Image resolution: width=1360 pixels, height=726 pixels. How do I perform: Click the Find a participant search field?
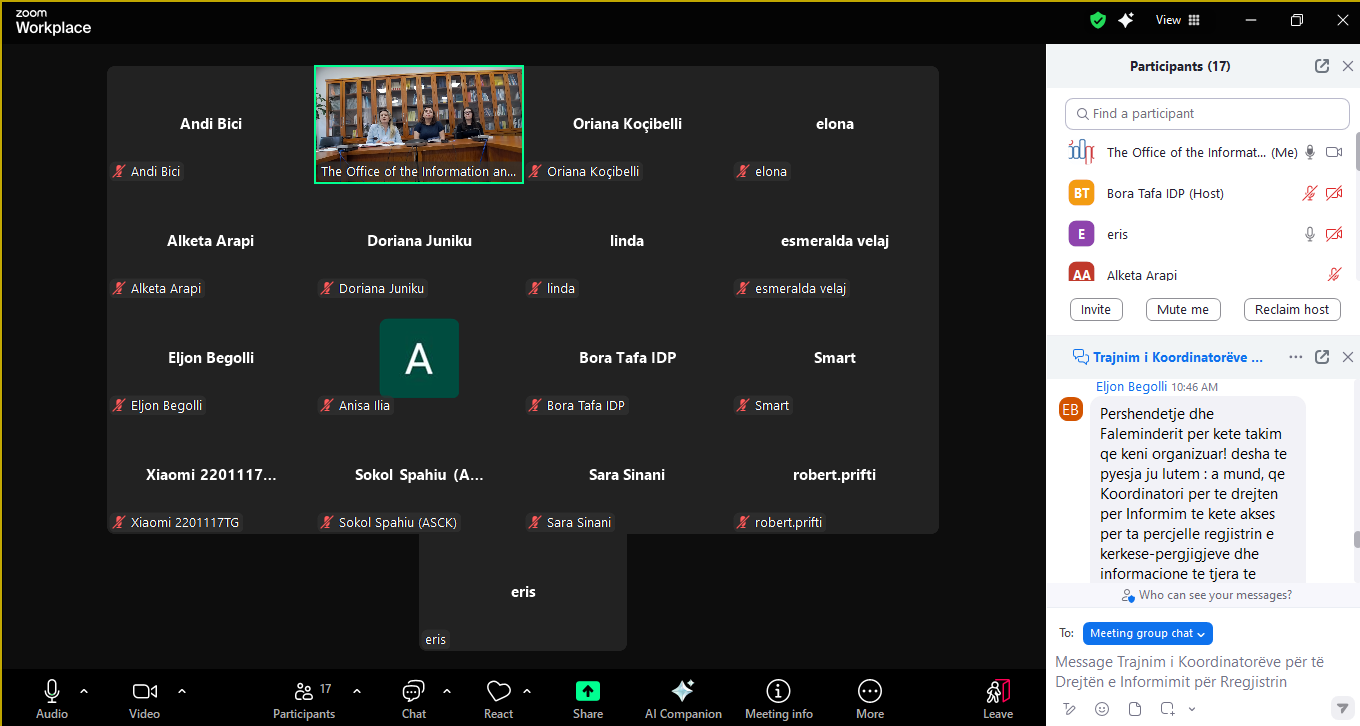click(1207, 114)
